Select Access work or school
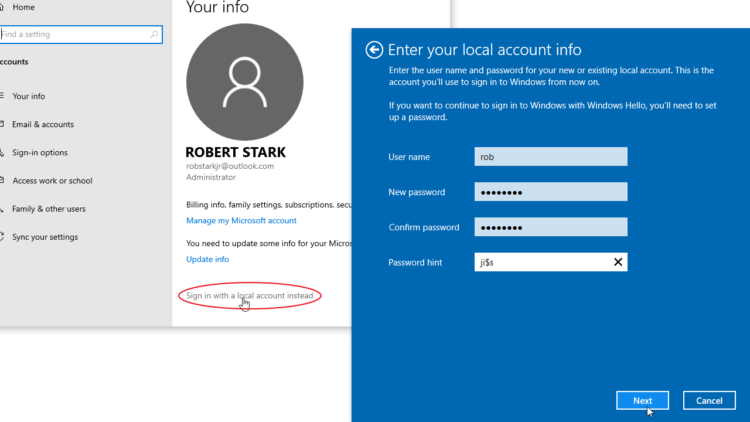Viewport: 750px width, 422px height. (x=52, y=181)
